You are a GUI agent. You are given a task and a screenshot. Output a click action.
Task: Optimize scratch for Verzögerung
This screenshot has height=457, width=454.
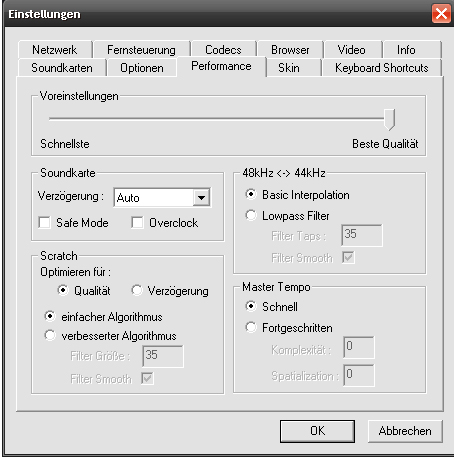point(137,290)
